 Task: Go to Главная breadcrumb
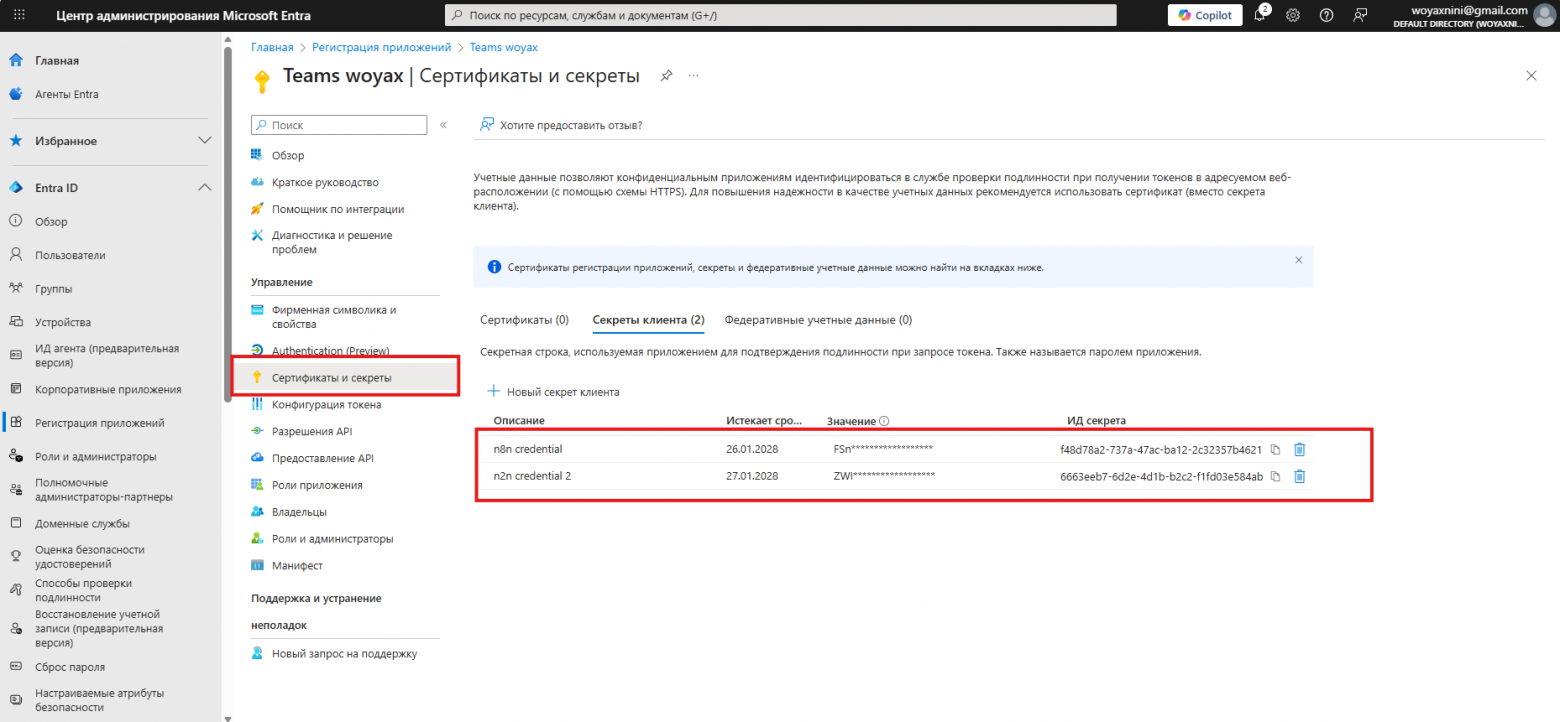click(272, 47)
